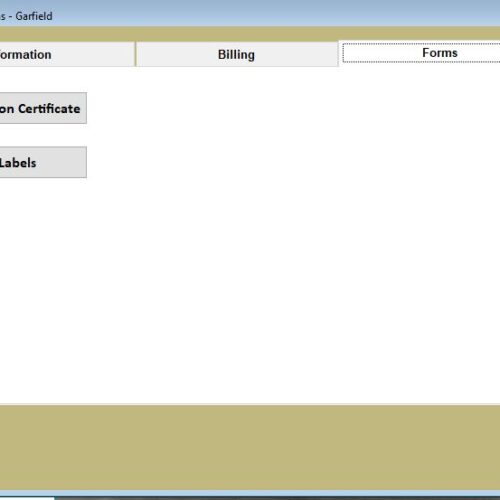Click the Billing tab label text
The width and height of the screenshot is (500, 500).
click(236, 55)
